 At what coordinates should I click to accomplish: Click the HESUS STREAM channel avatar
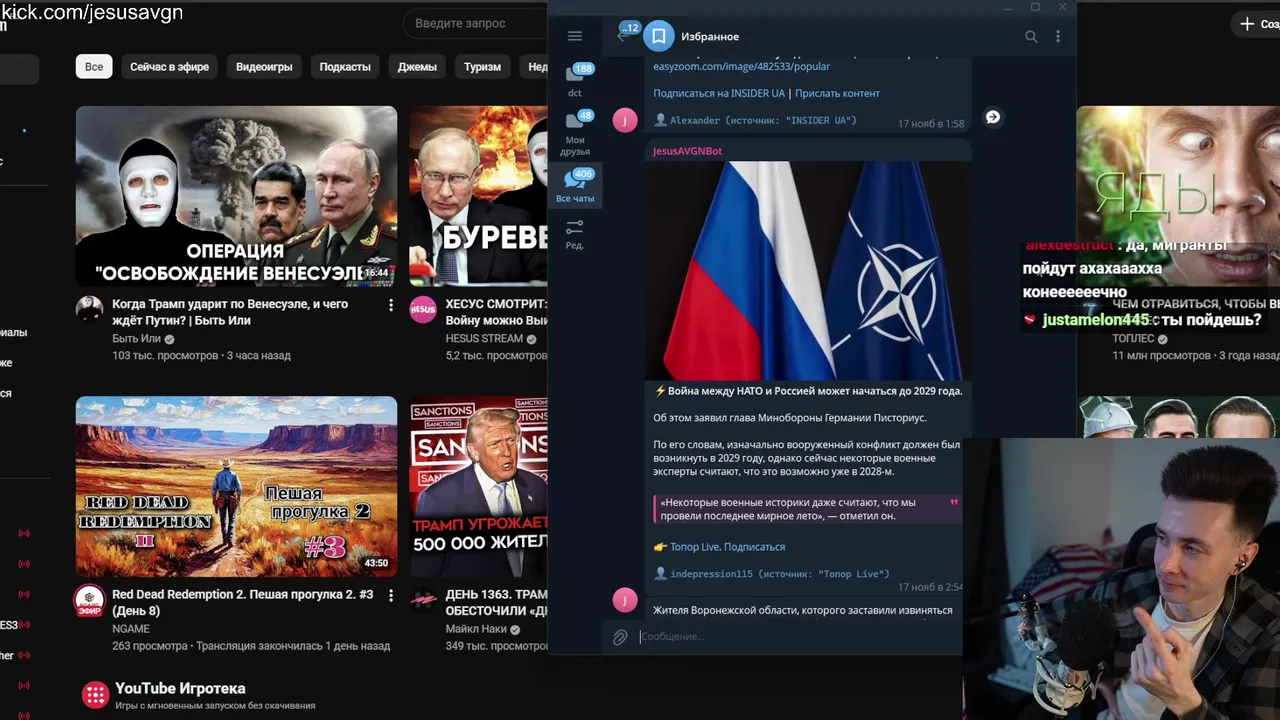pyautogui.click(x=423, y=309)
